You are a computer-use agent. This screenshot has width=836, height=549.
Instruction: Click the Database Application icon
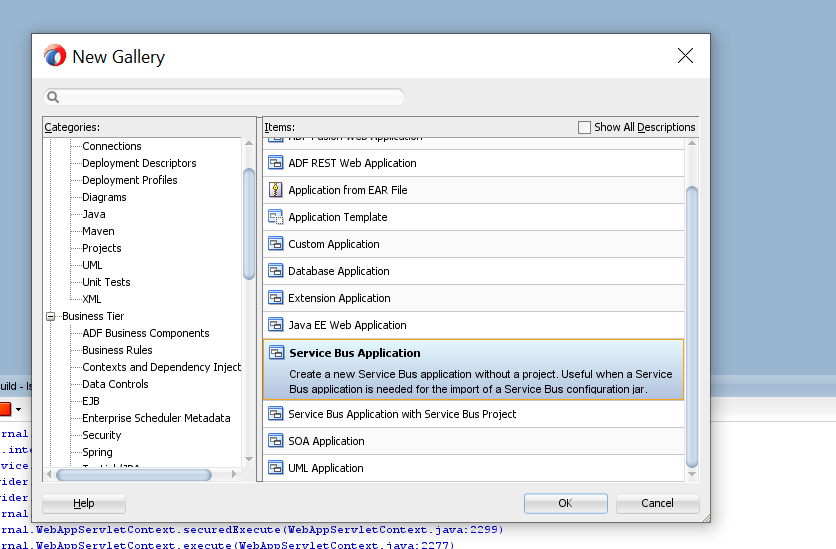click(x=276, y=271)
